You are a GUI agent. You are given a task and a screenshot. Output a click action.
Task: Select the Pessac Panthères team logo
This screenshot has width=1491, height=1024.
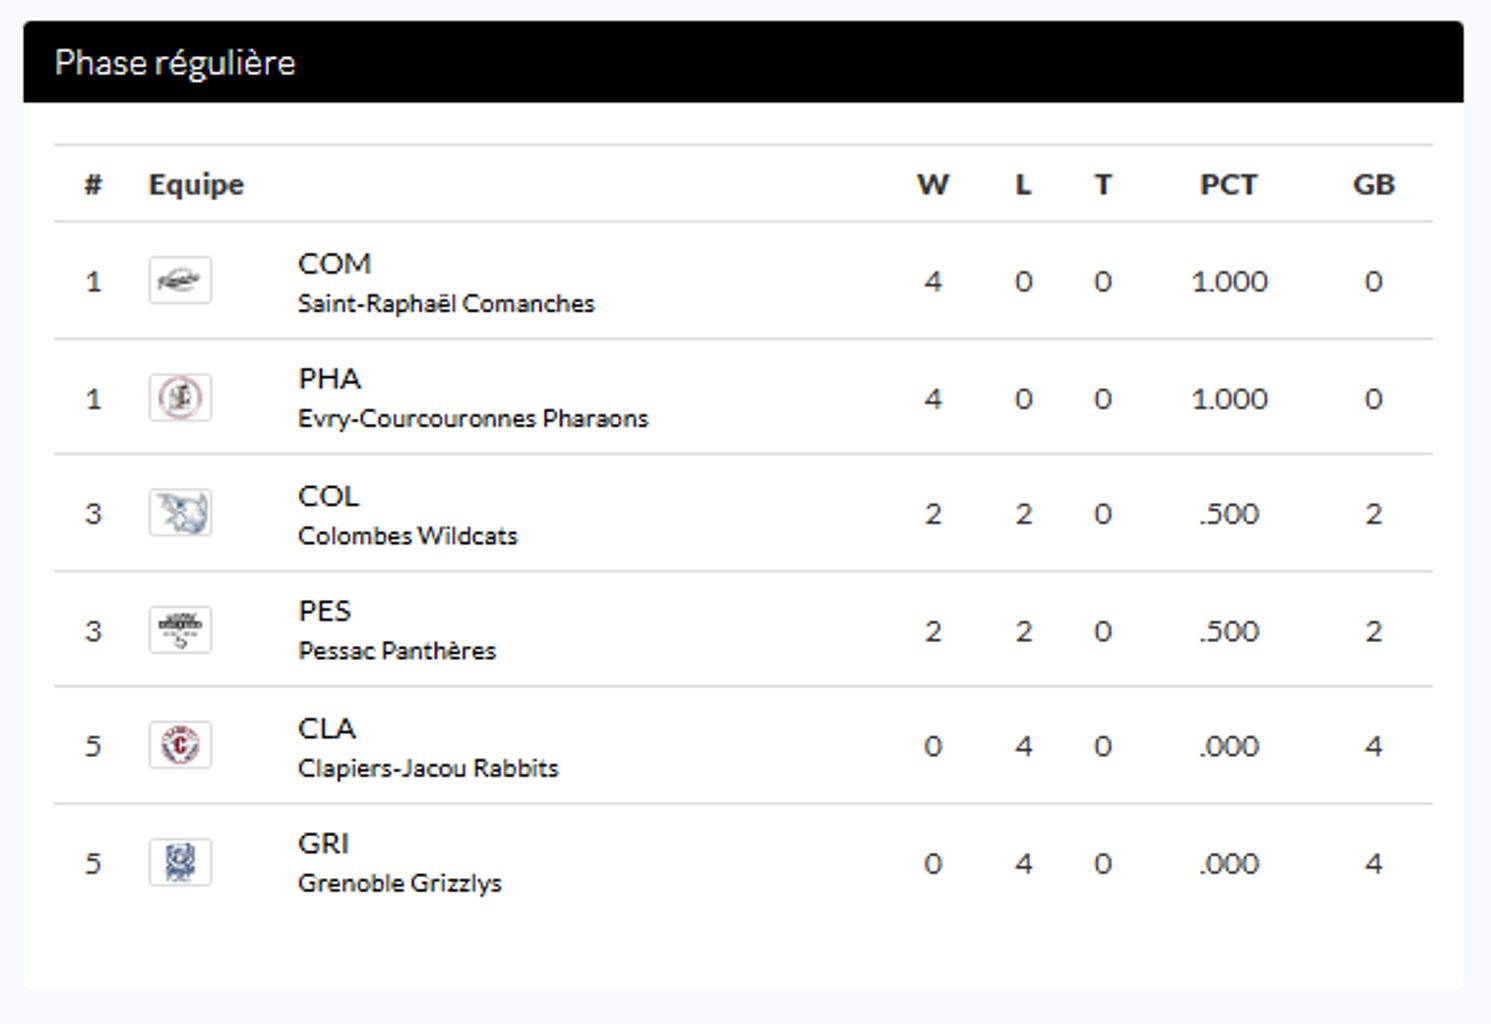tap(180, 630)
